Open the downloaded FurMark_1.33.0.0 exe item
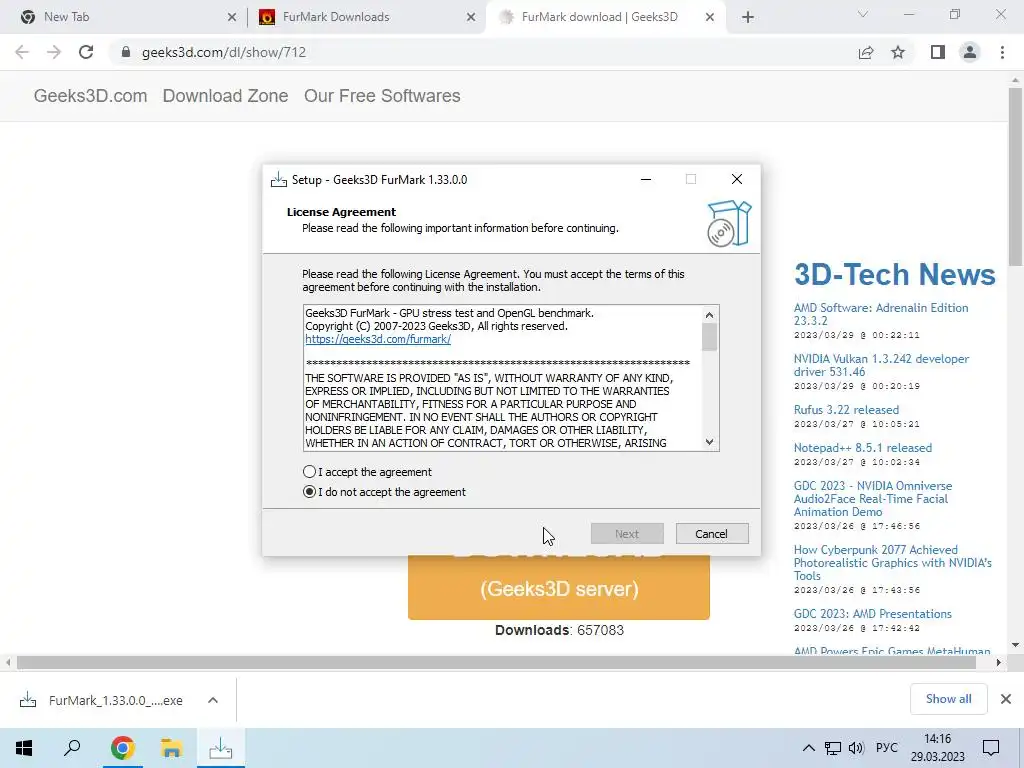1024x768 pixels. pyautogui.click(x=104, y=700)
